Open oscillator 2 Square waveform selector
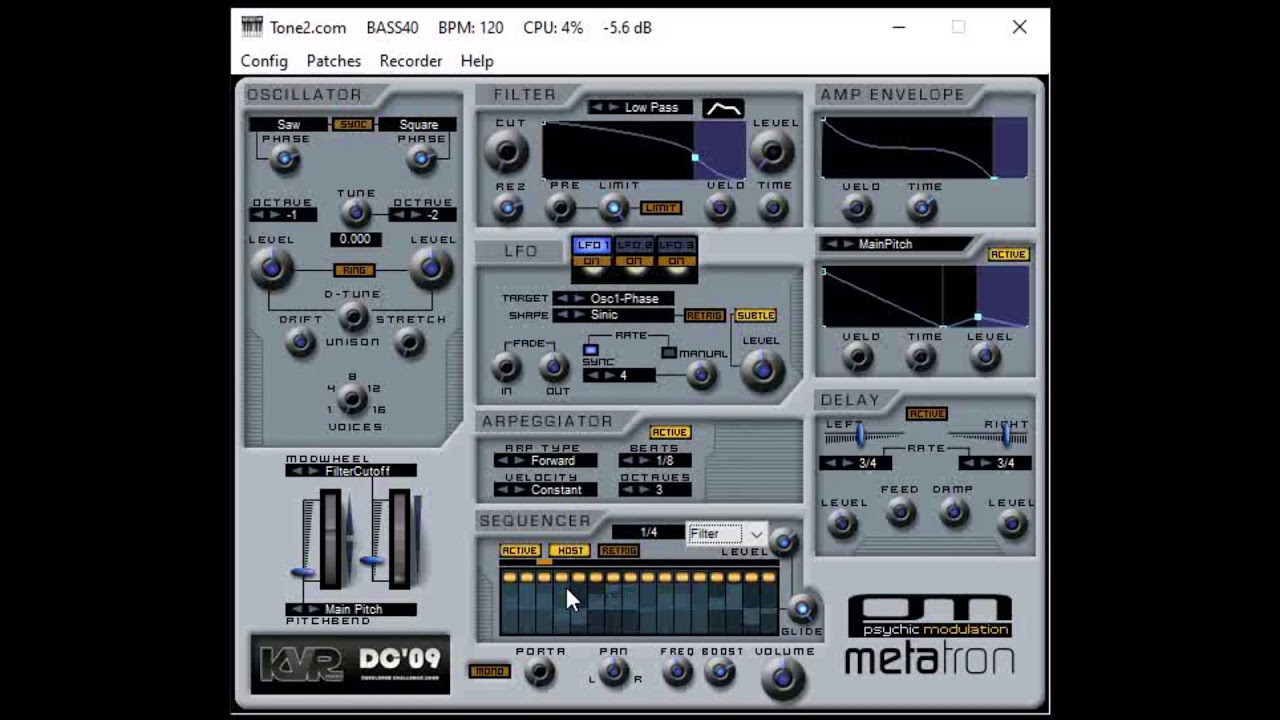1280x720 pixels. point(418,125)
